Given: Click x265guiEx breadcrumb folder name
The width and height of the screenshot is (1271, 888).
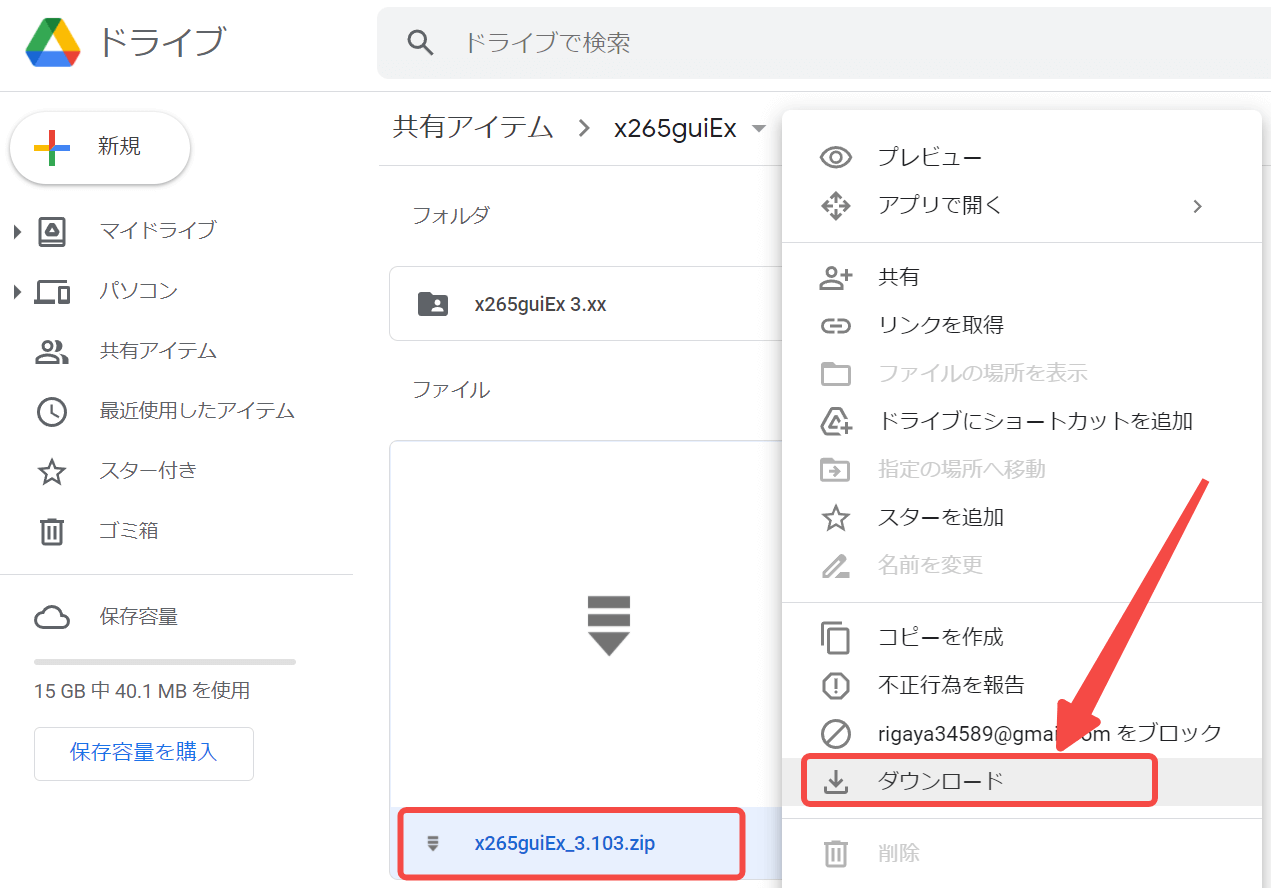Looking at the screenshot, I should (675, 128).
